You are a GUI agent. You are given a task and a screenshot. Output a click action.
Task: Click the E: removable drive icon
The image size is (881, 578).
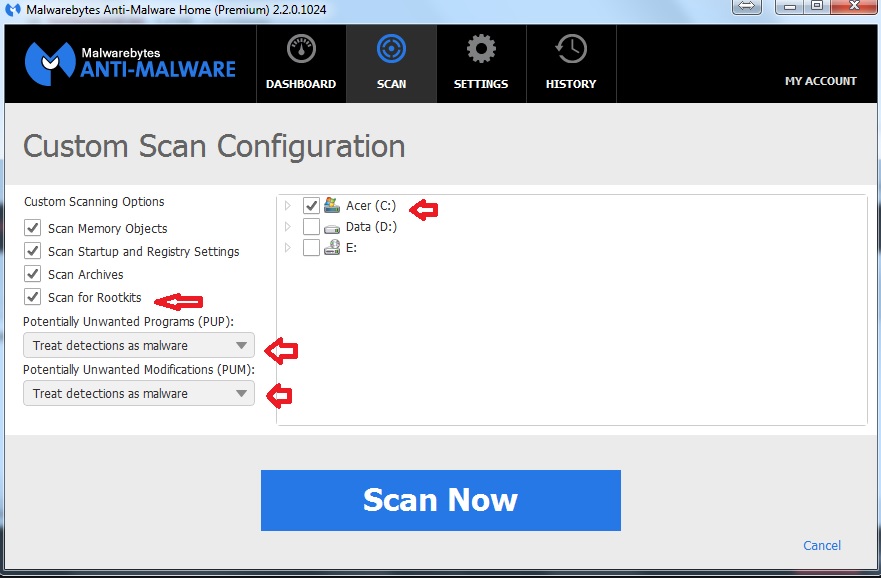[x=332, y=248]
